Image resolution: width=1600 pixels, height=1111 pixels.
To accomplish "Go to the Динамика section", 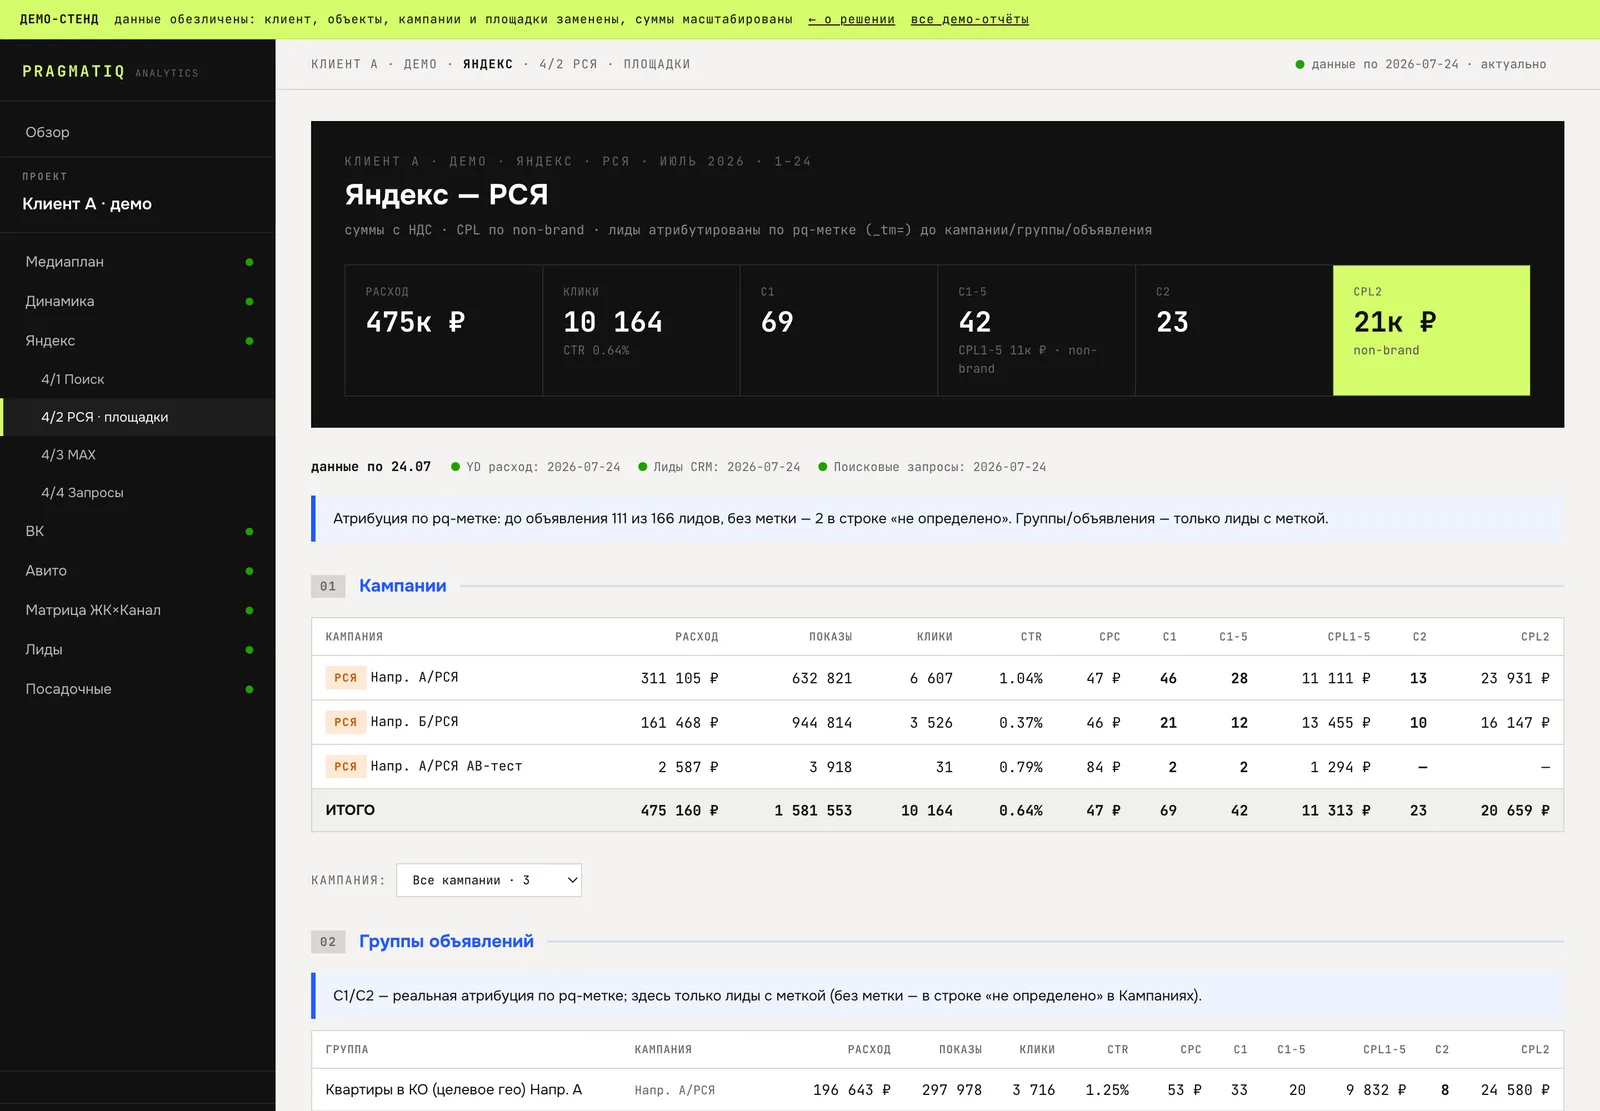I will pyautogui.click(x=137, y=301).
